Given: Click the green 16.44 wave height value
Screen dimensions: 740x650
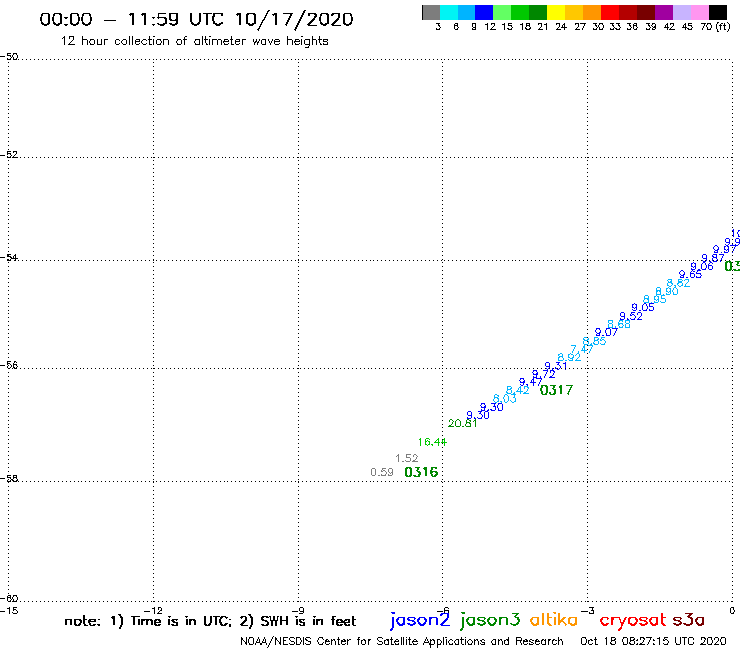Looking at the screenshot, I should coord(432,442).
